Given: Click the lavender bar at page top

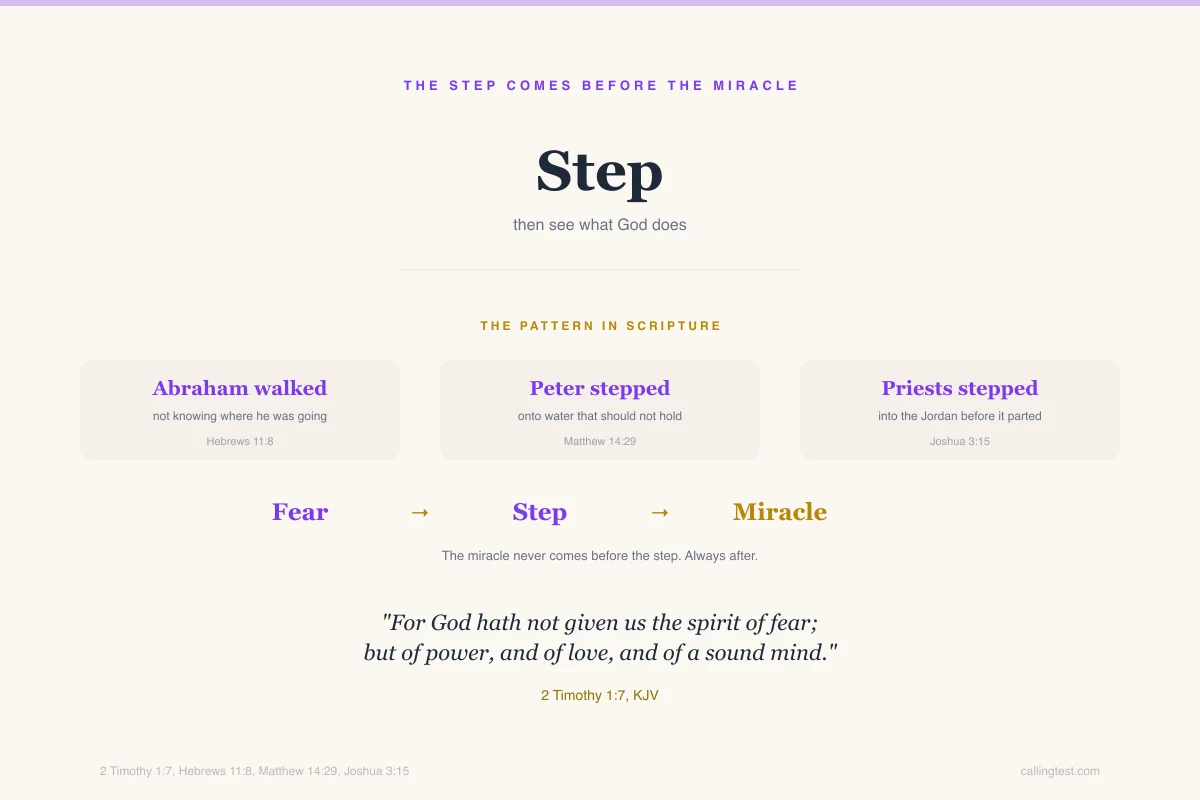Looking at the screenshot, I should (600, 3).
